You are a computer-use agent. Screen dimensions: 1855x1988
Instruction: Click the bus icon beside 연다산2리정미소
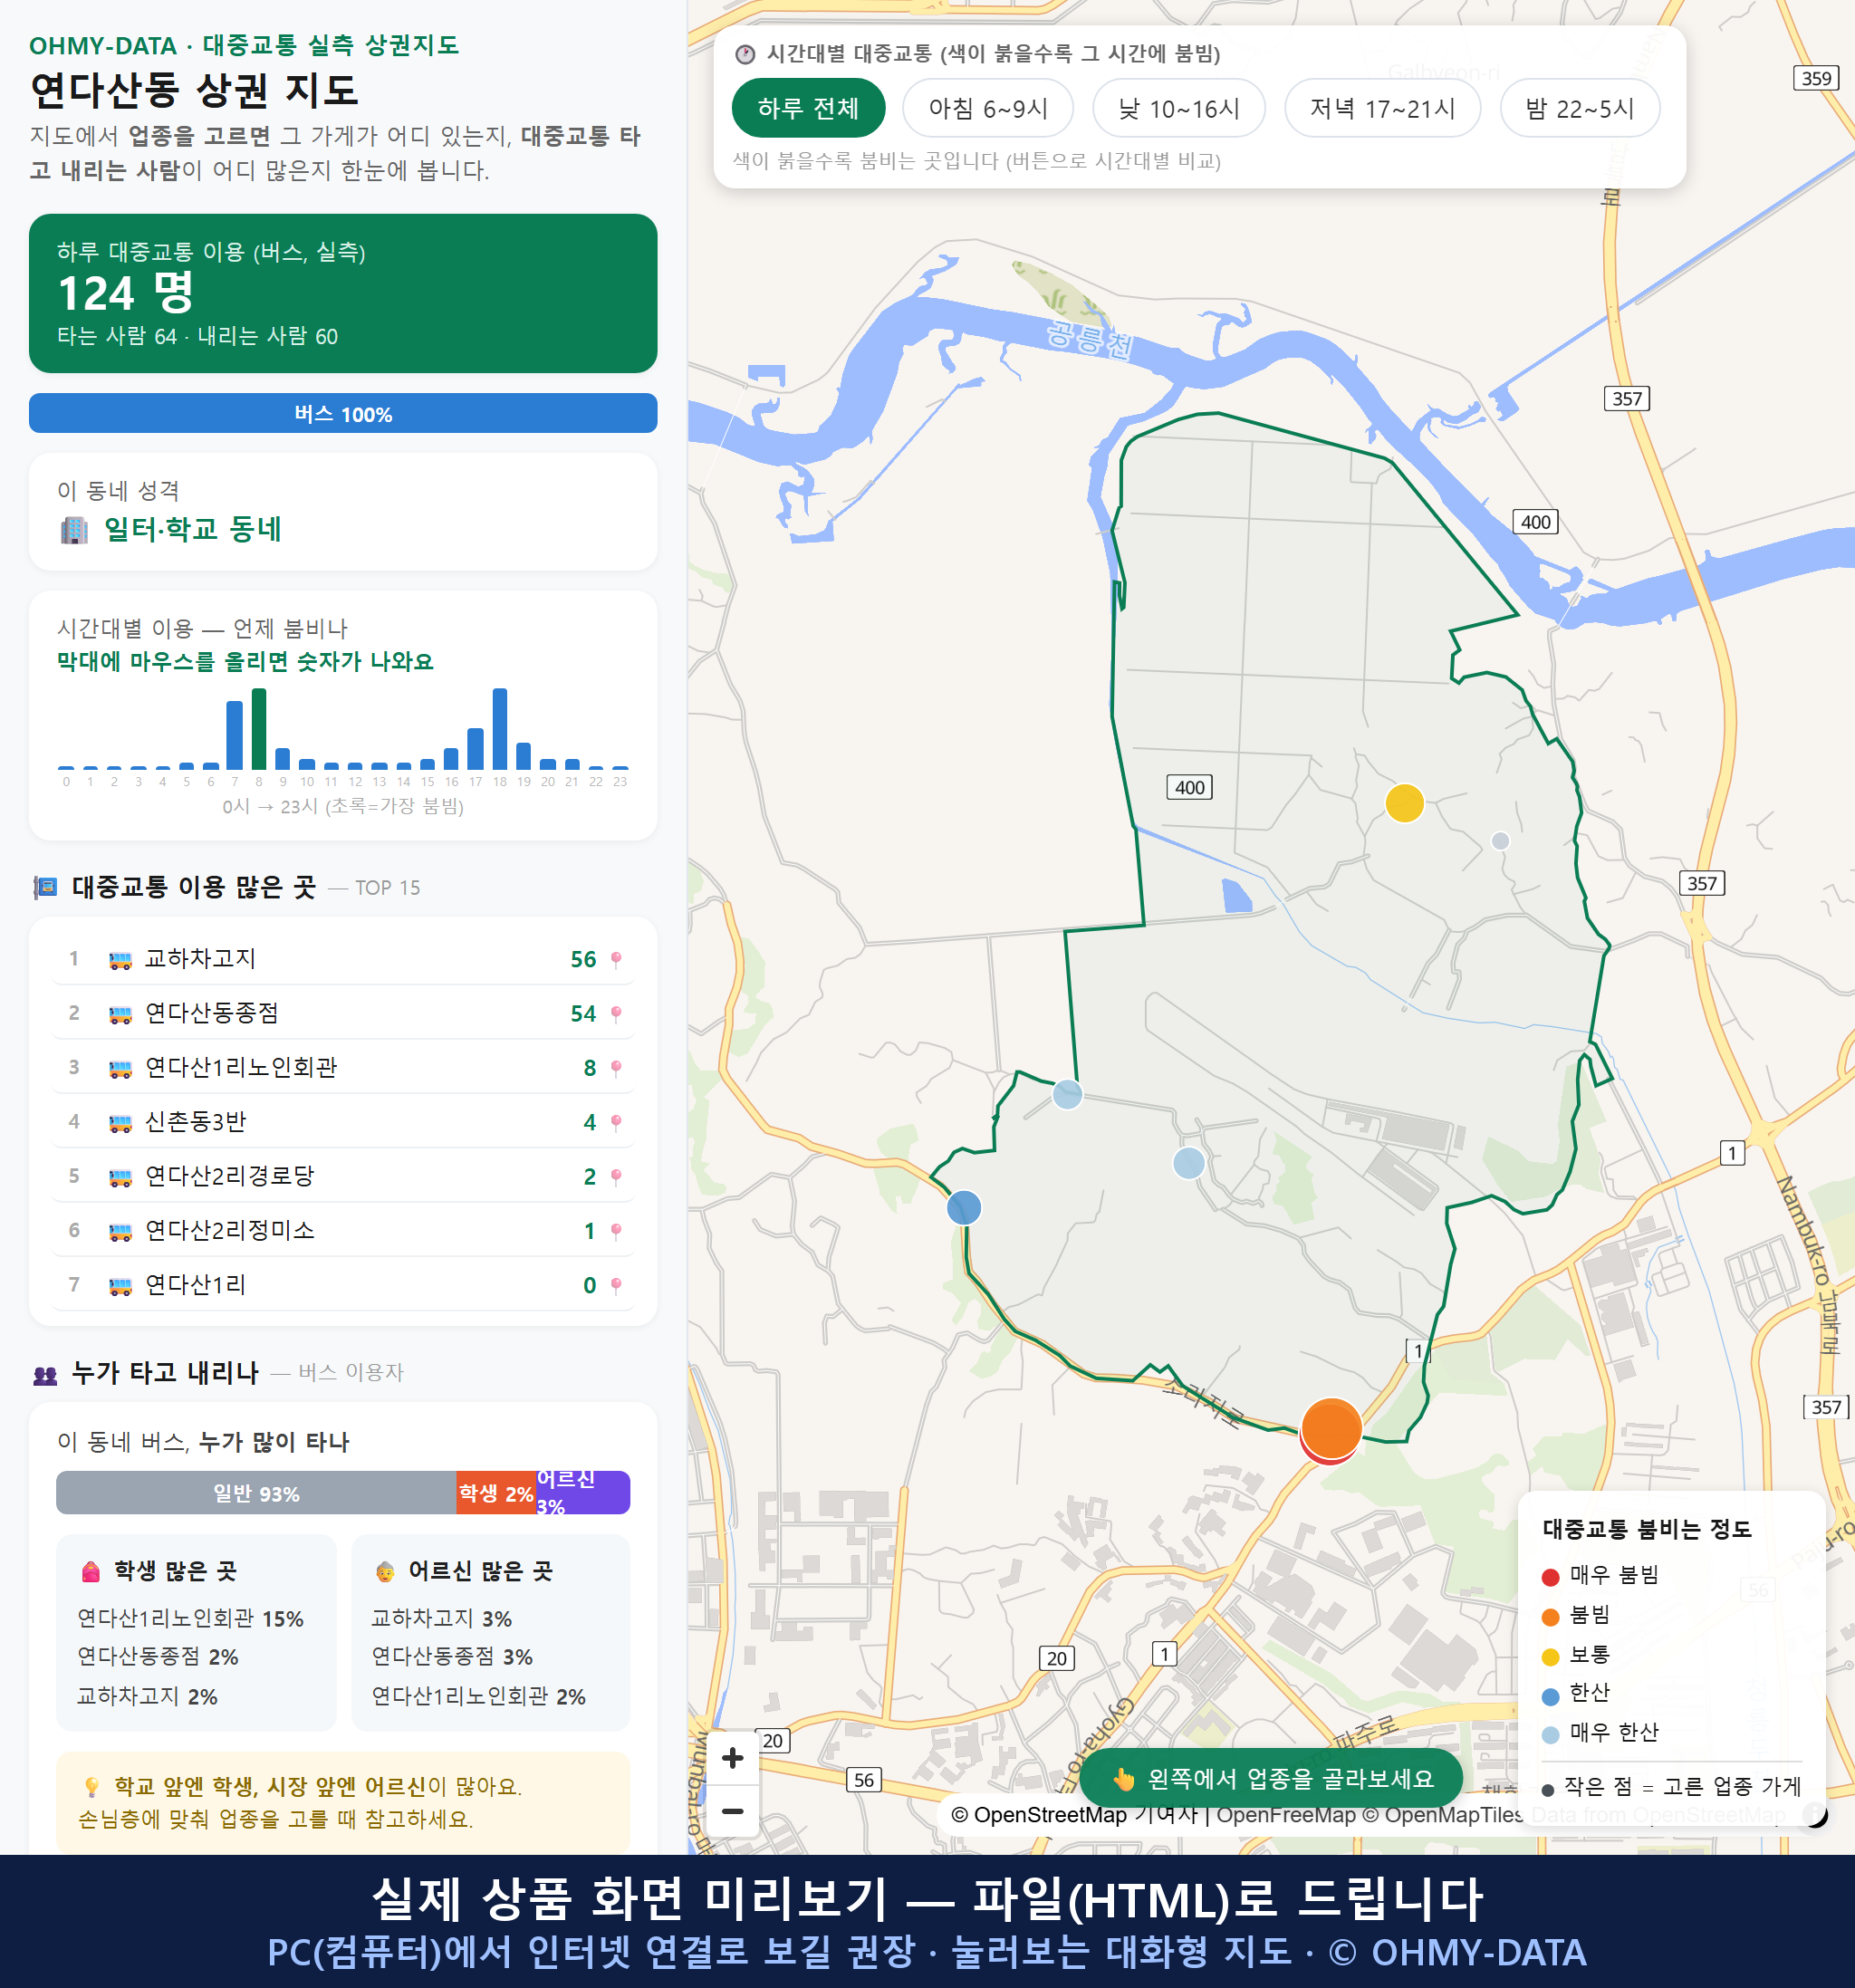120,1231
